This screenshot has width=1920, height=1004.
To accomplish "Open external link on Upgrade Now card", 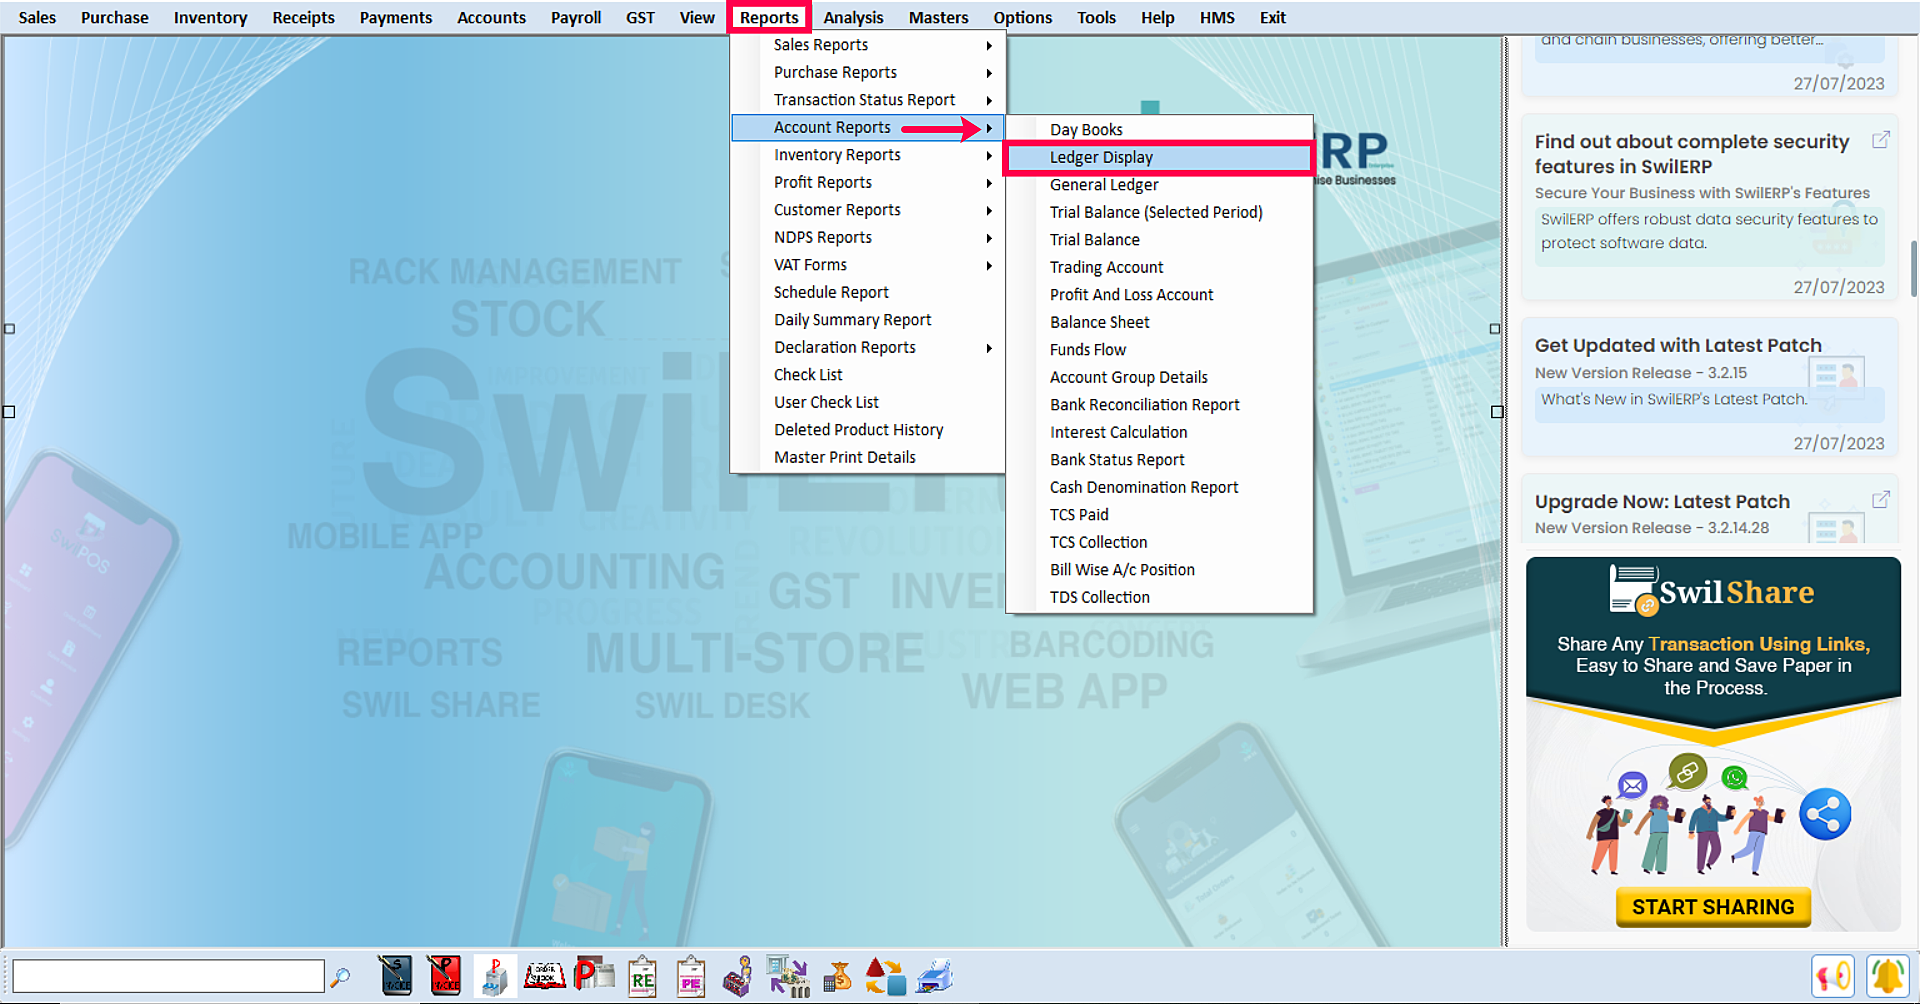I will (x=1881, y=499).
